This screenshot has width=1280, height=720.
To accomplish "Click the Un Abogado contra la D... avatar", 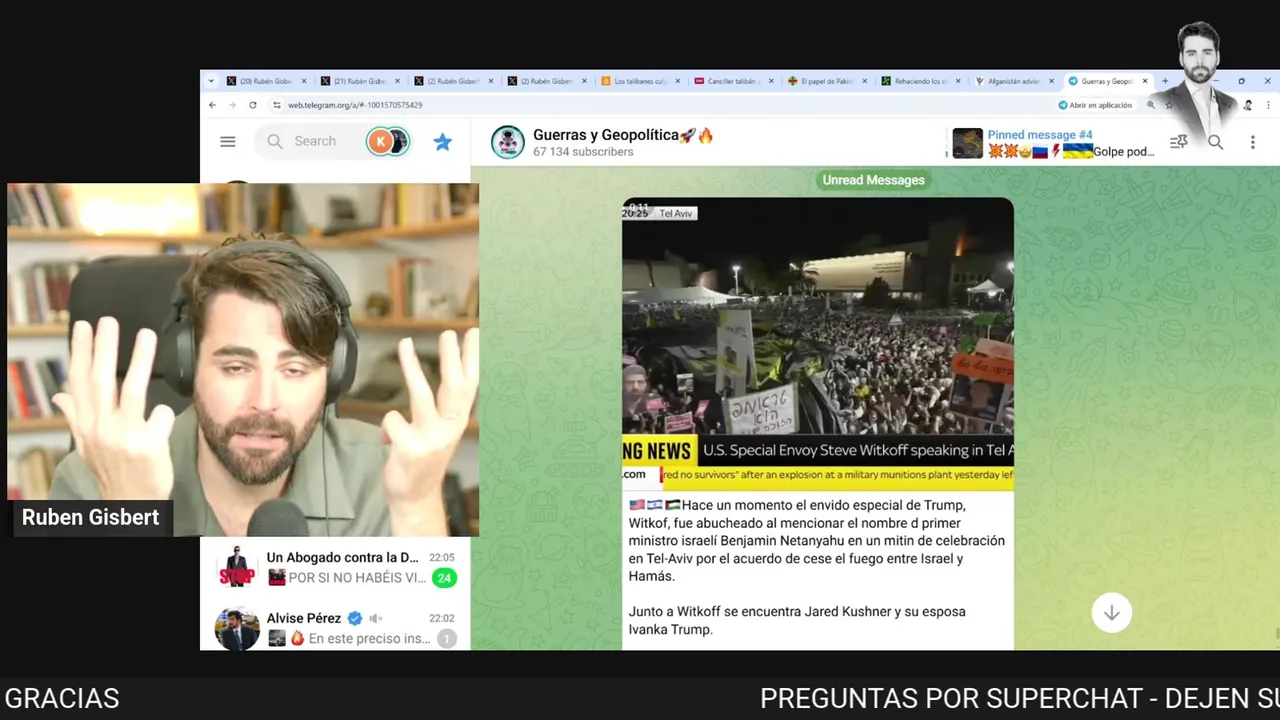I will point(237,567).
